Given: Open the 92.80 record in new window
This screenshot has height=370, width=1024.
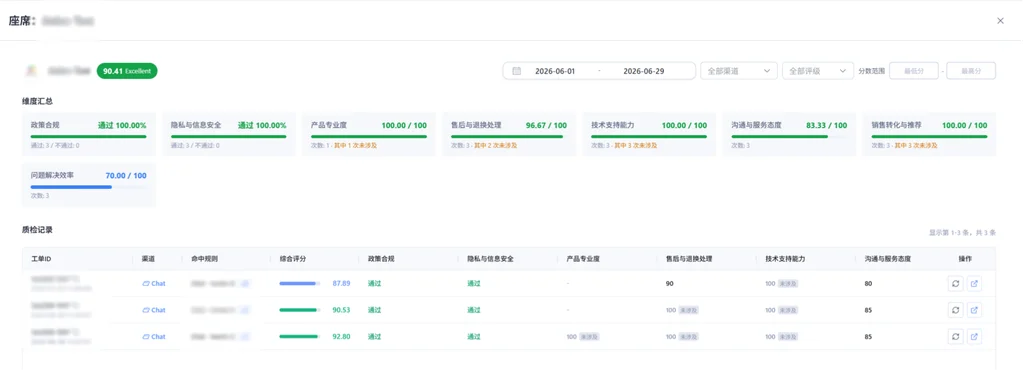Looking at the screenshot, I should (x=974, y=337).
